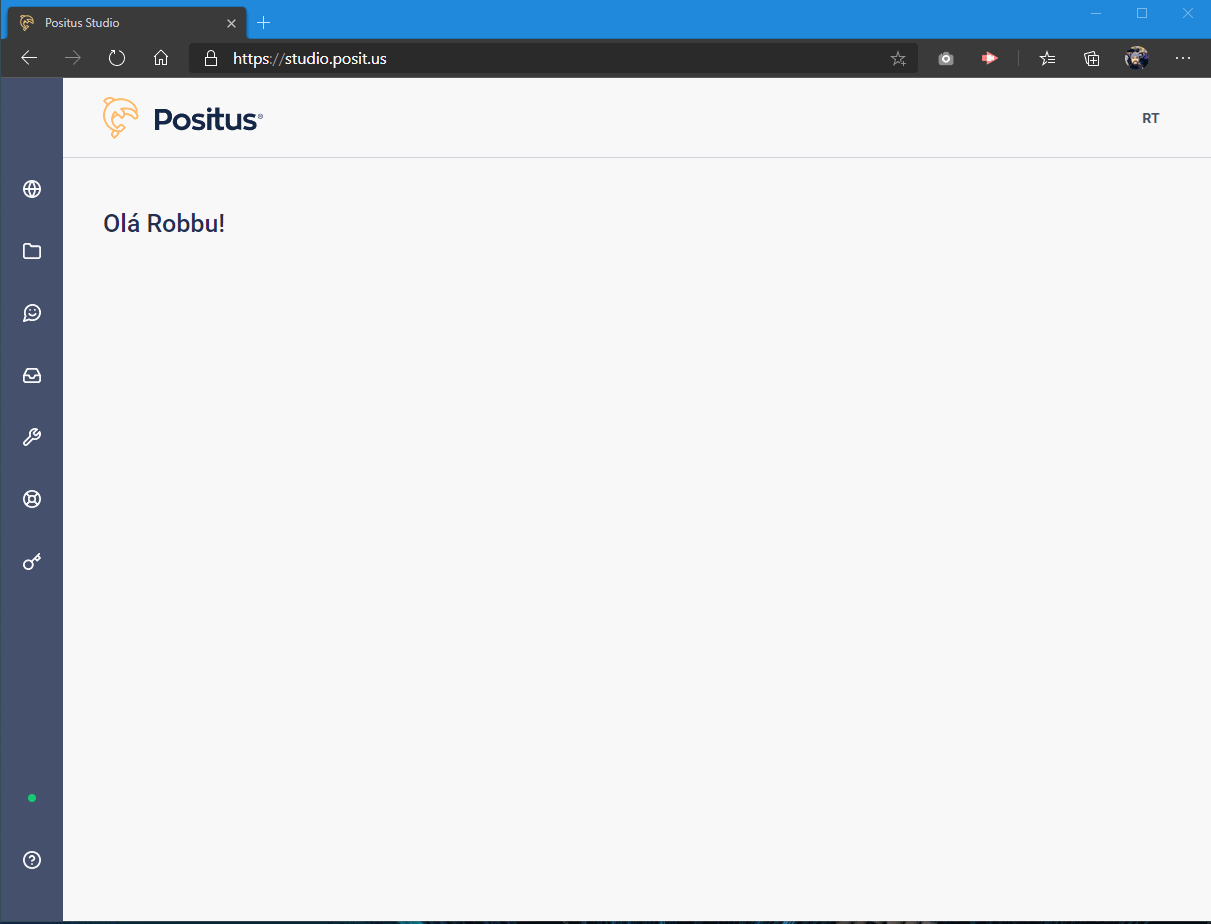Open the inbox tray icon in sidebar
The width and height of the screenshot is (1211, 924).
point(32,376)
